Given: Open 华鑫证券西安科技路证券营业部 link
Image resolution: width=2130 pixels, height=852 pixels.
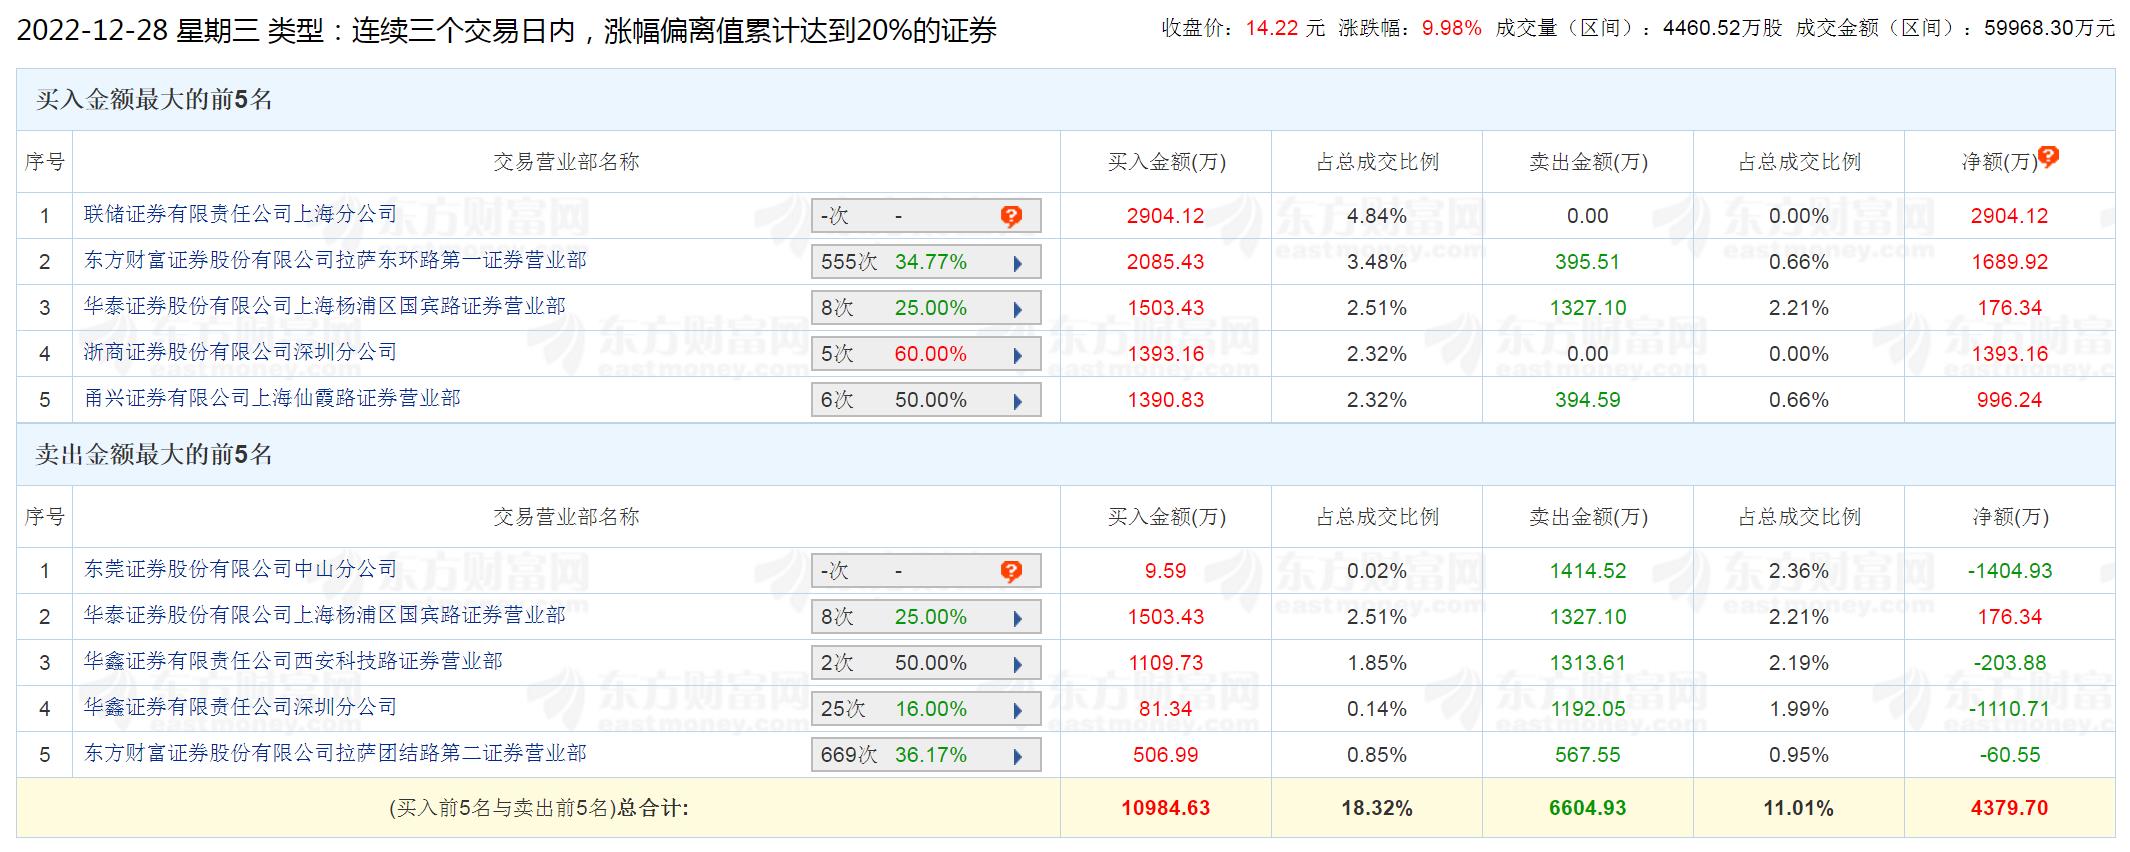Looking at the screenshot, I should tap(293, 661).
